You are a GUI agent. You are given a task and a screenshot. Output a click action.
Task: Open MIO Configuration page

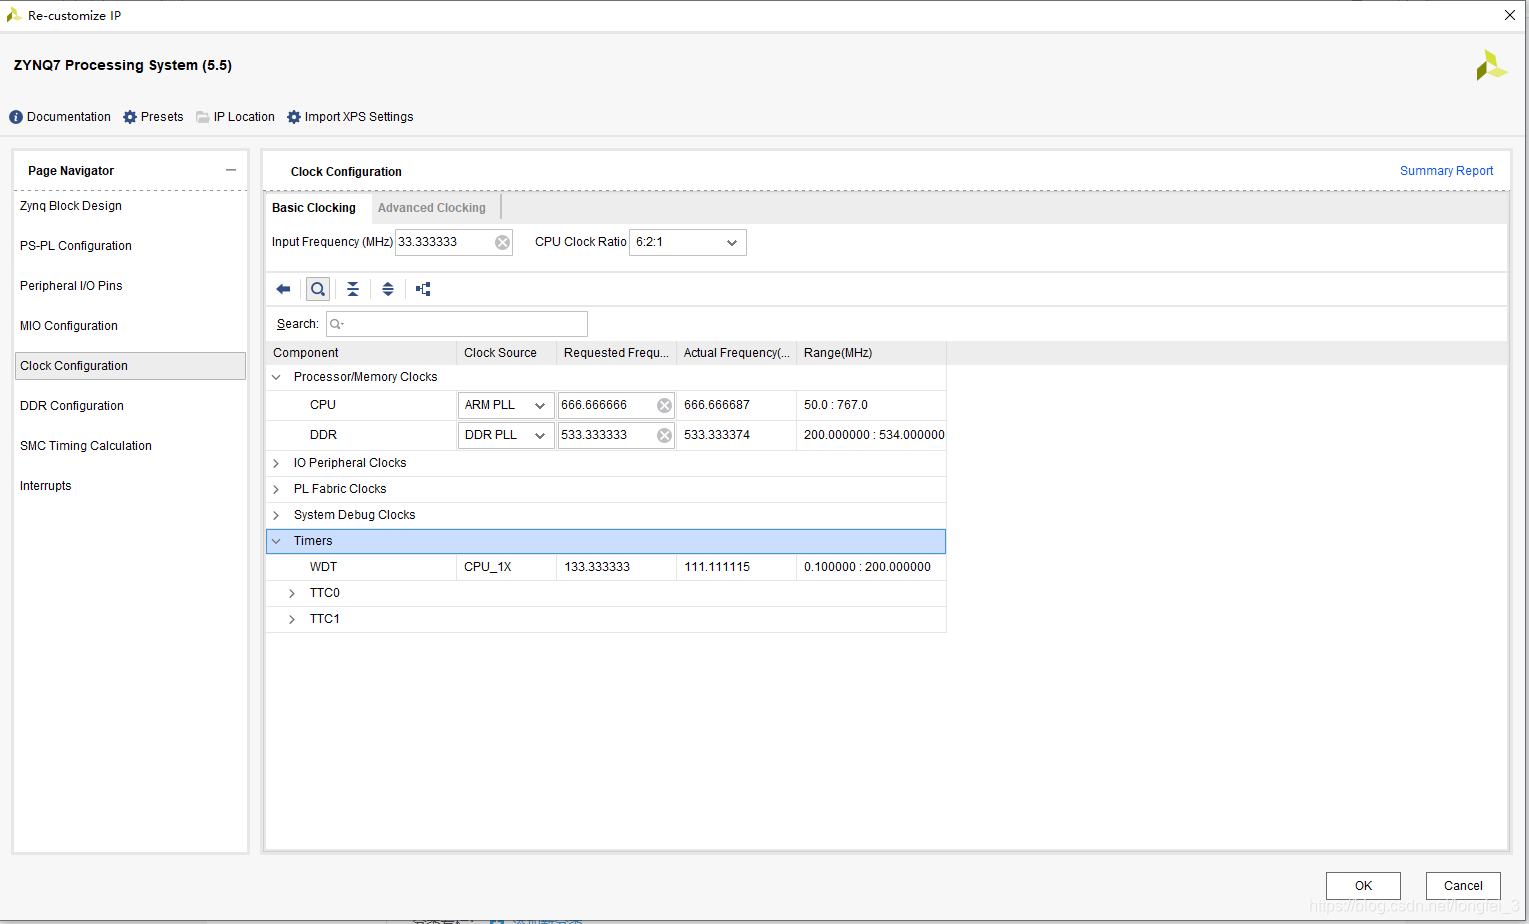coord(69,326)
